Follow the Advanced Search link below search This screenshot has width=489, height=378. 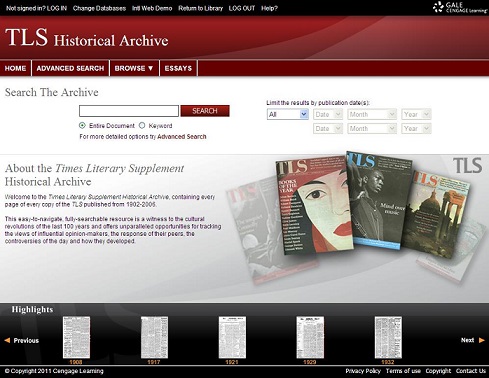[182, 136]
